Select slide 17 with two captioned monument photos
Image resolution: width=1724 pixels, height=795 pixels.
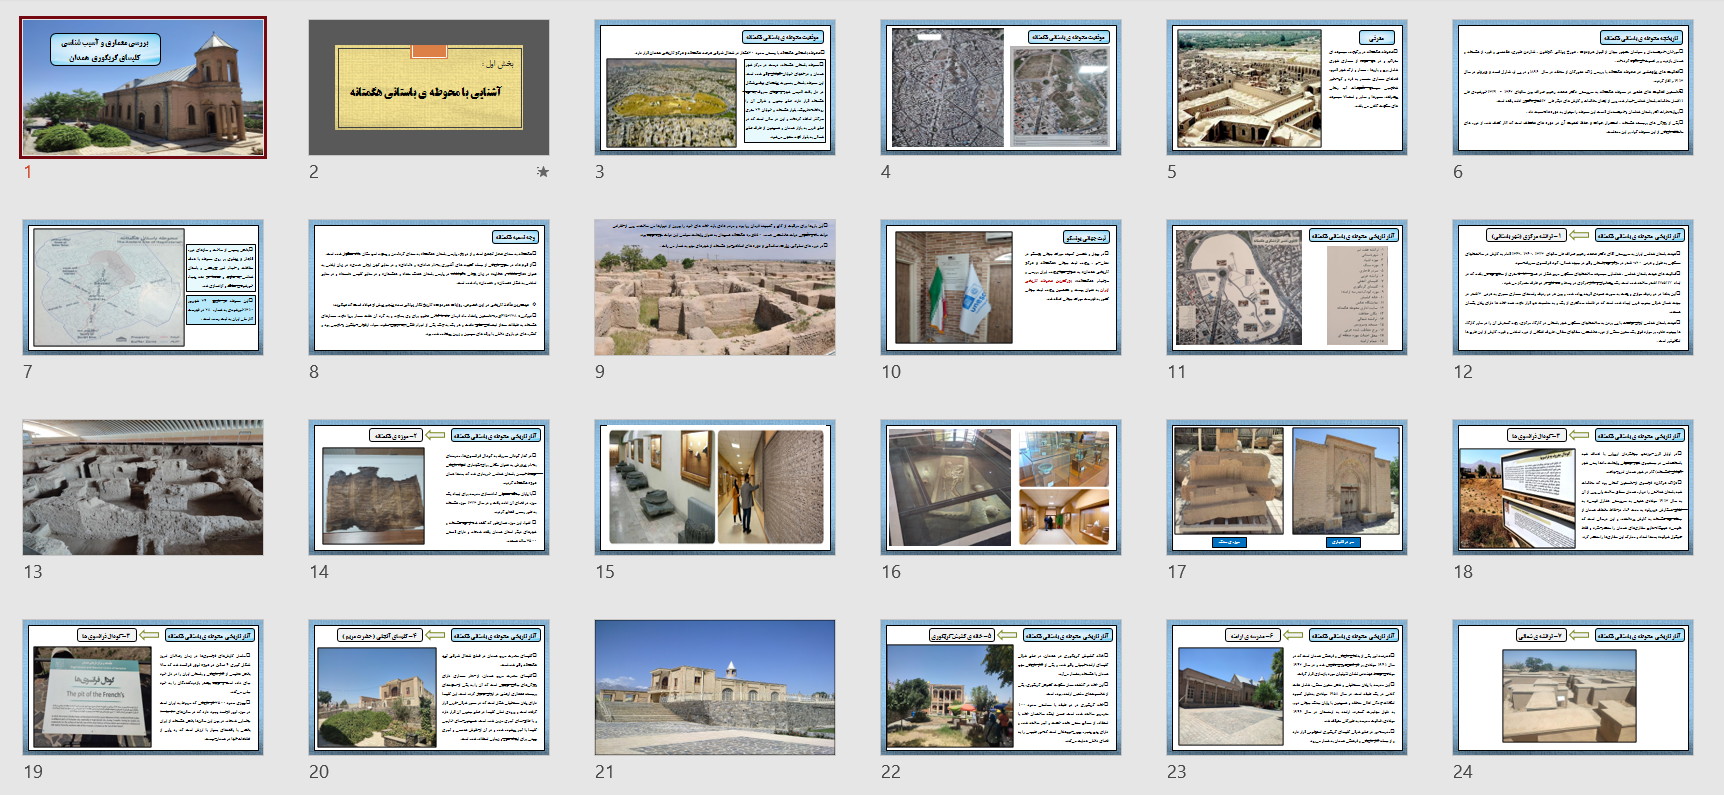click(x=1287, y=487)
